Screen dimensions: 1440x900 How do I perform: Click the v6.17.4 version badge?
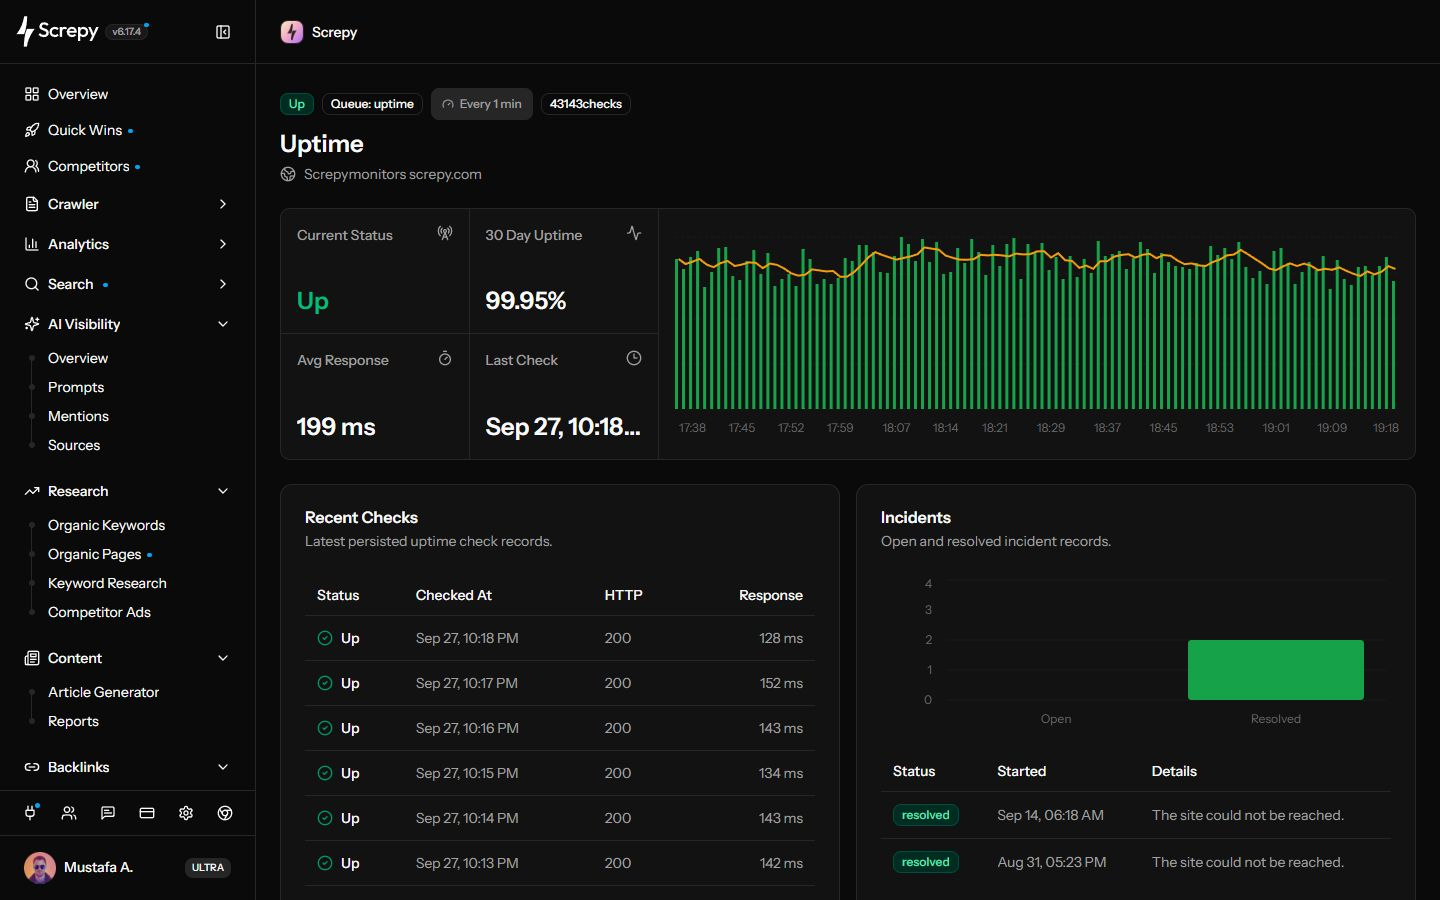click(x=127, y=32)
